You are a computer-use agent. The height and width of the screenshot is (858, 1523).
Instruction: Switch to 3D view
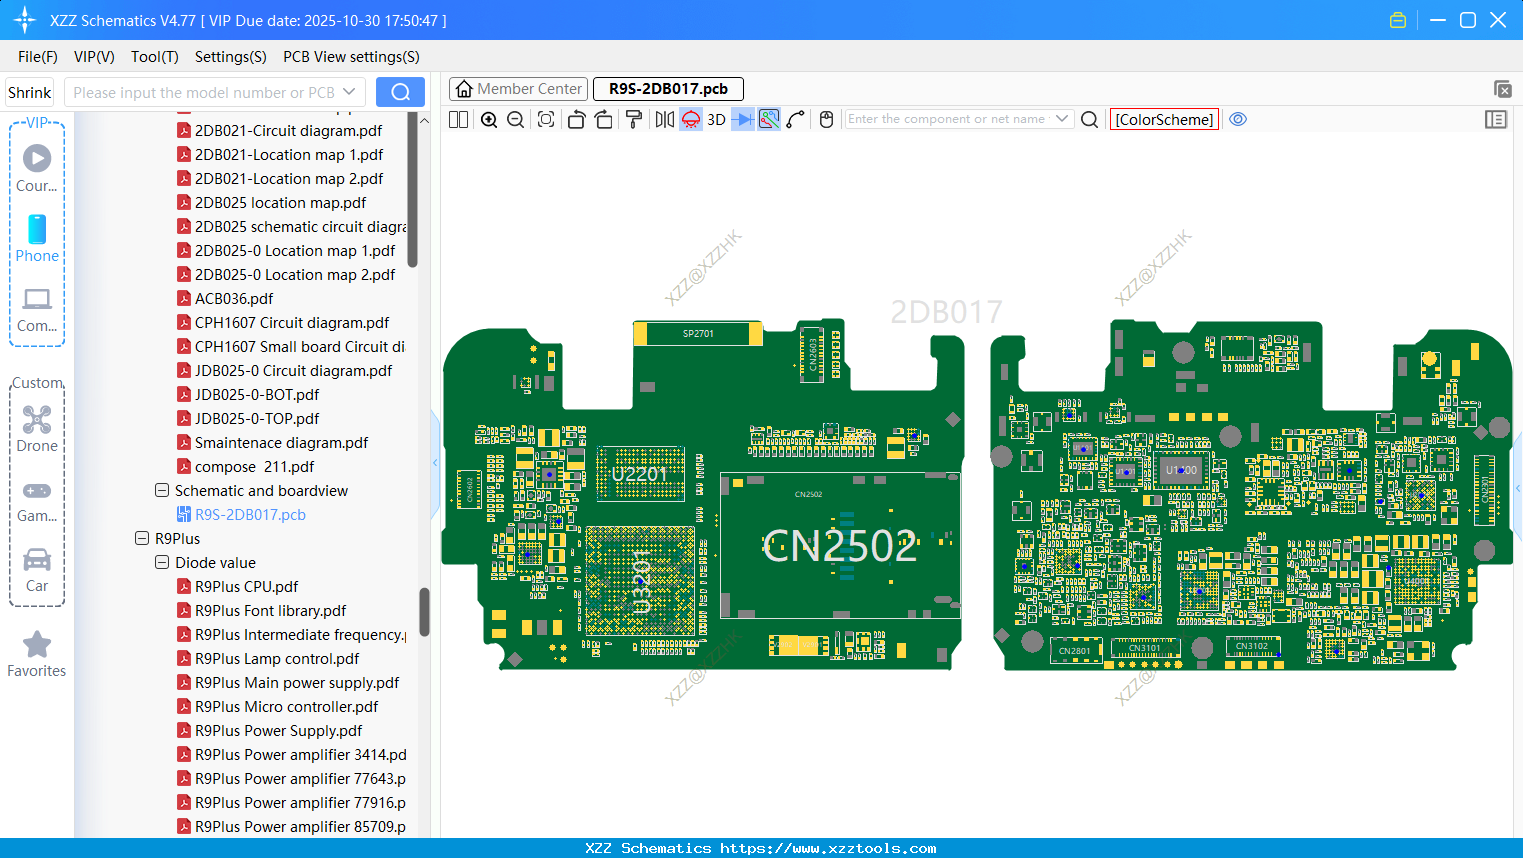[716, 120]
